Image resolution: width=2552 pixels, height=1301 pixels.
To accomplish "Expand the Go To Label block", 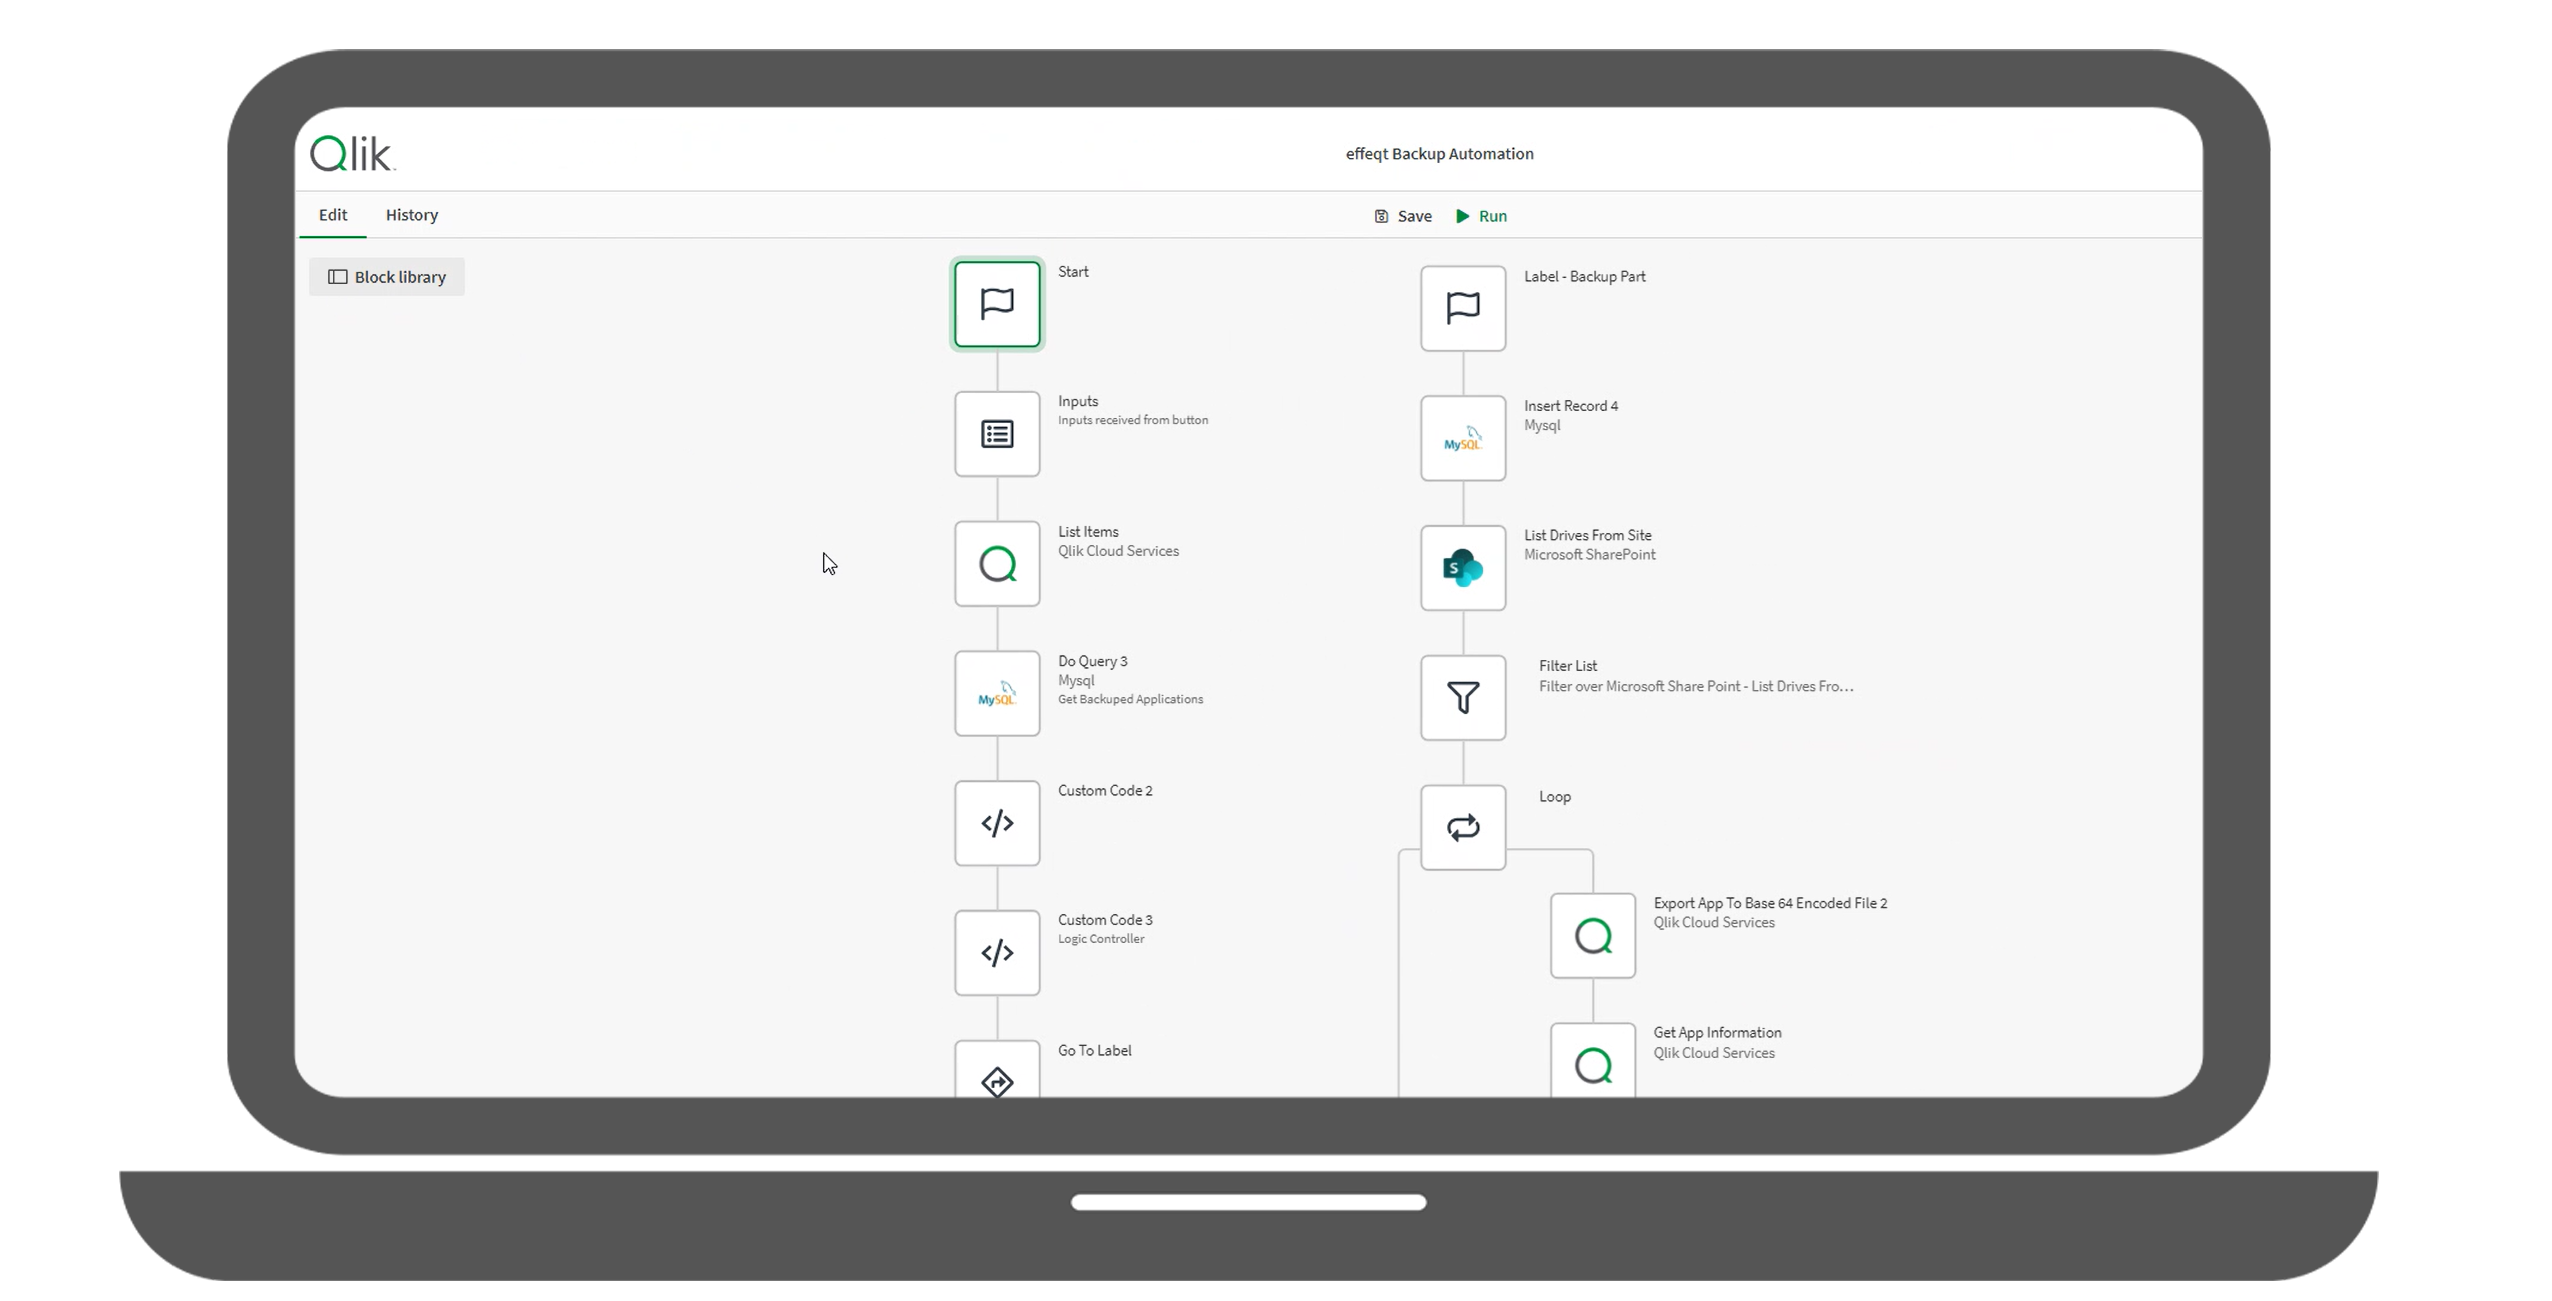I will pos(996,1080).
